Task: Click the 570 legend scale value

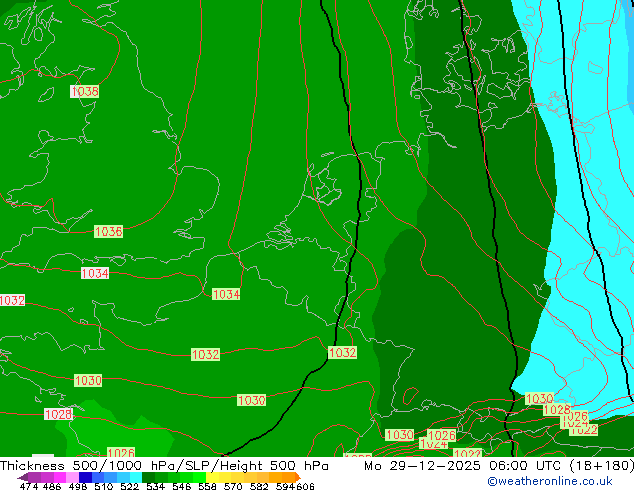Action: [x=233, y=486]
